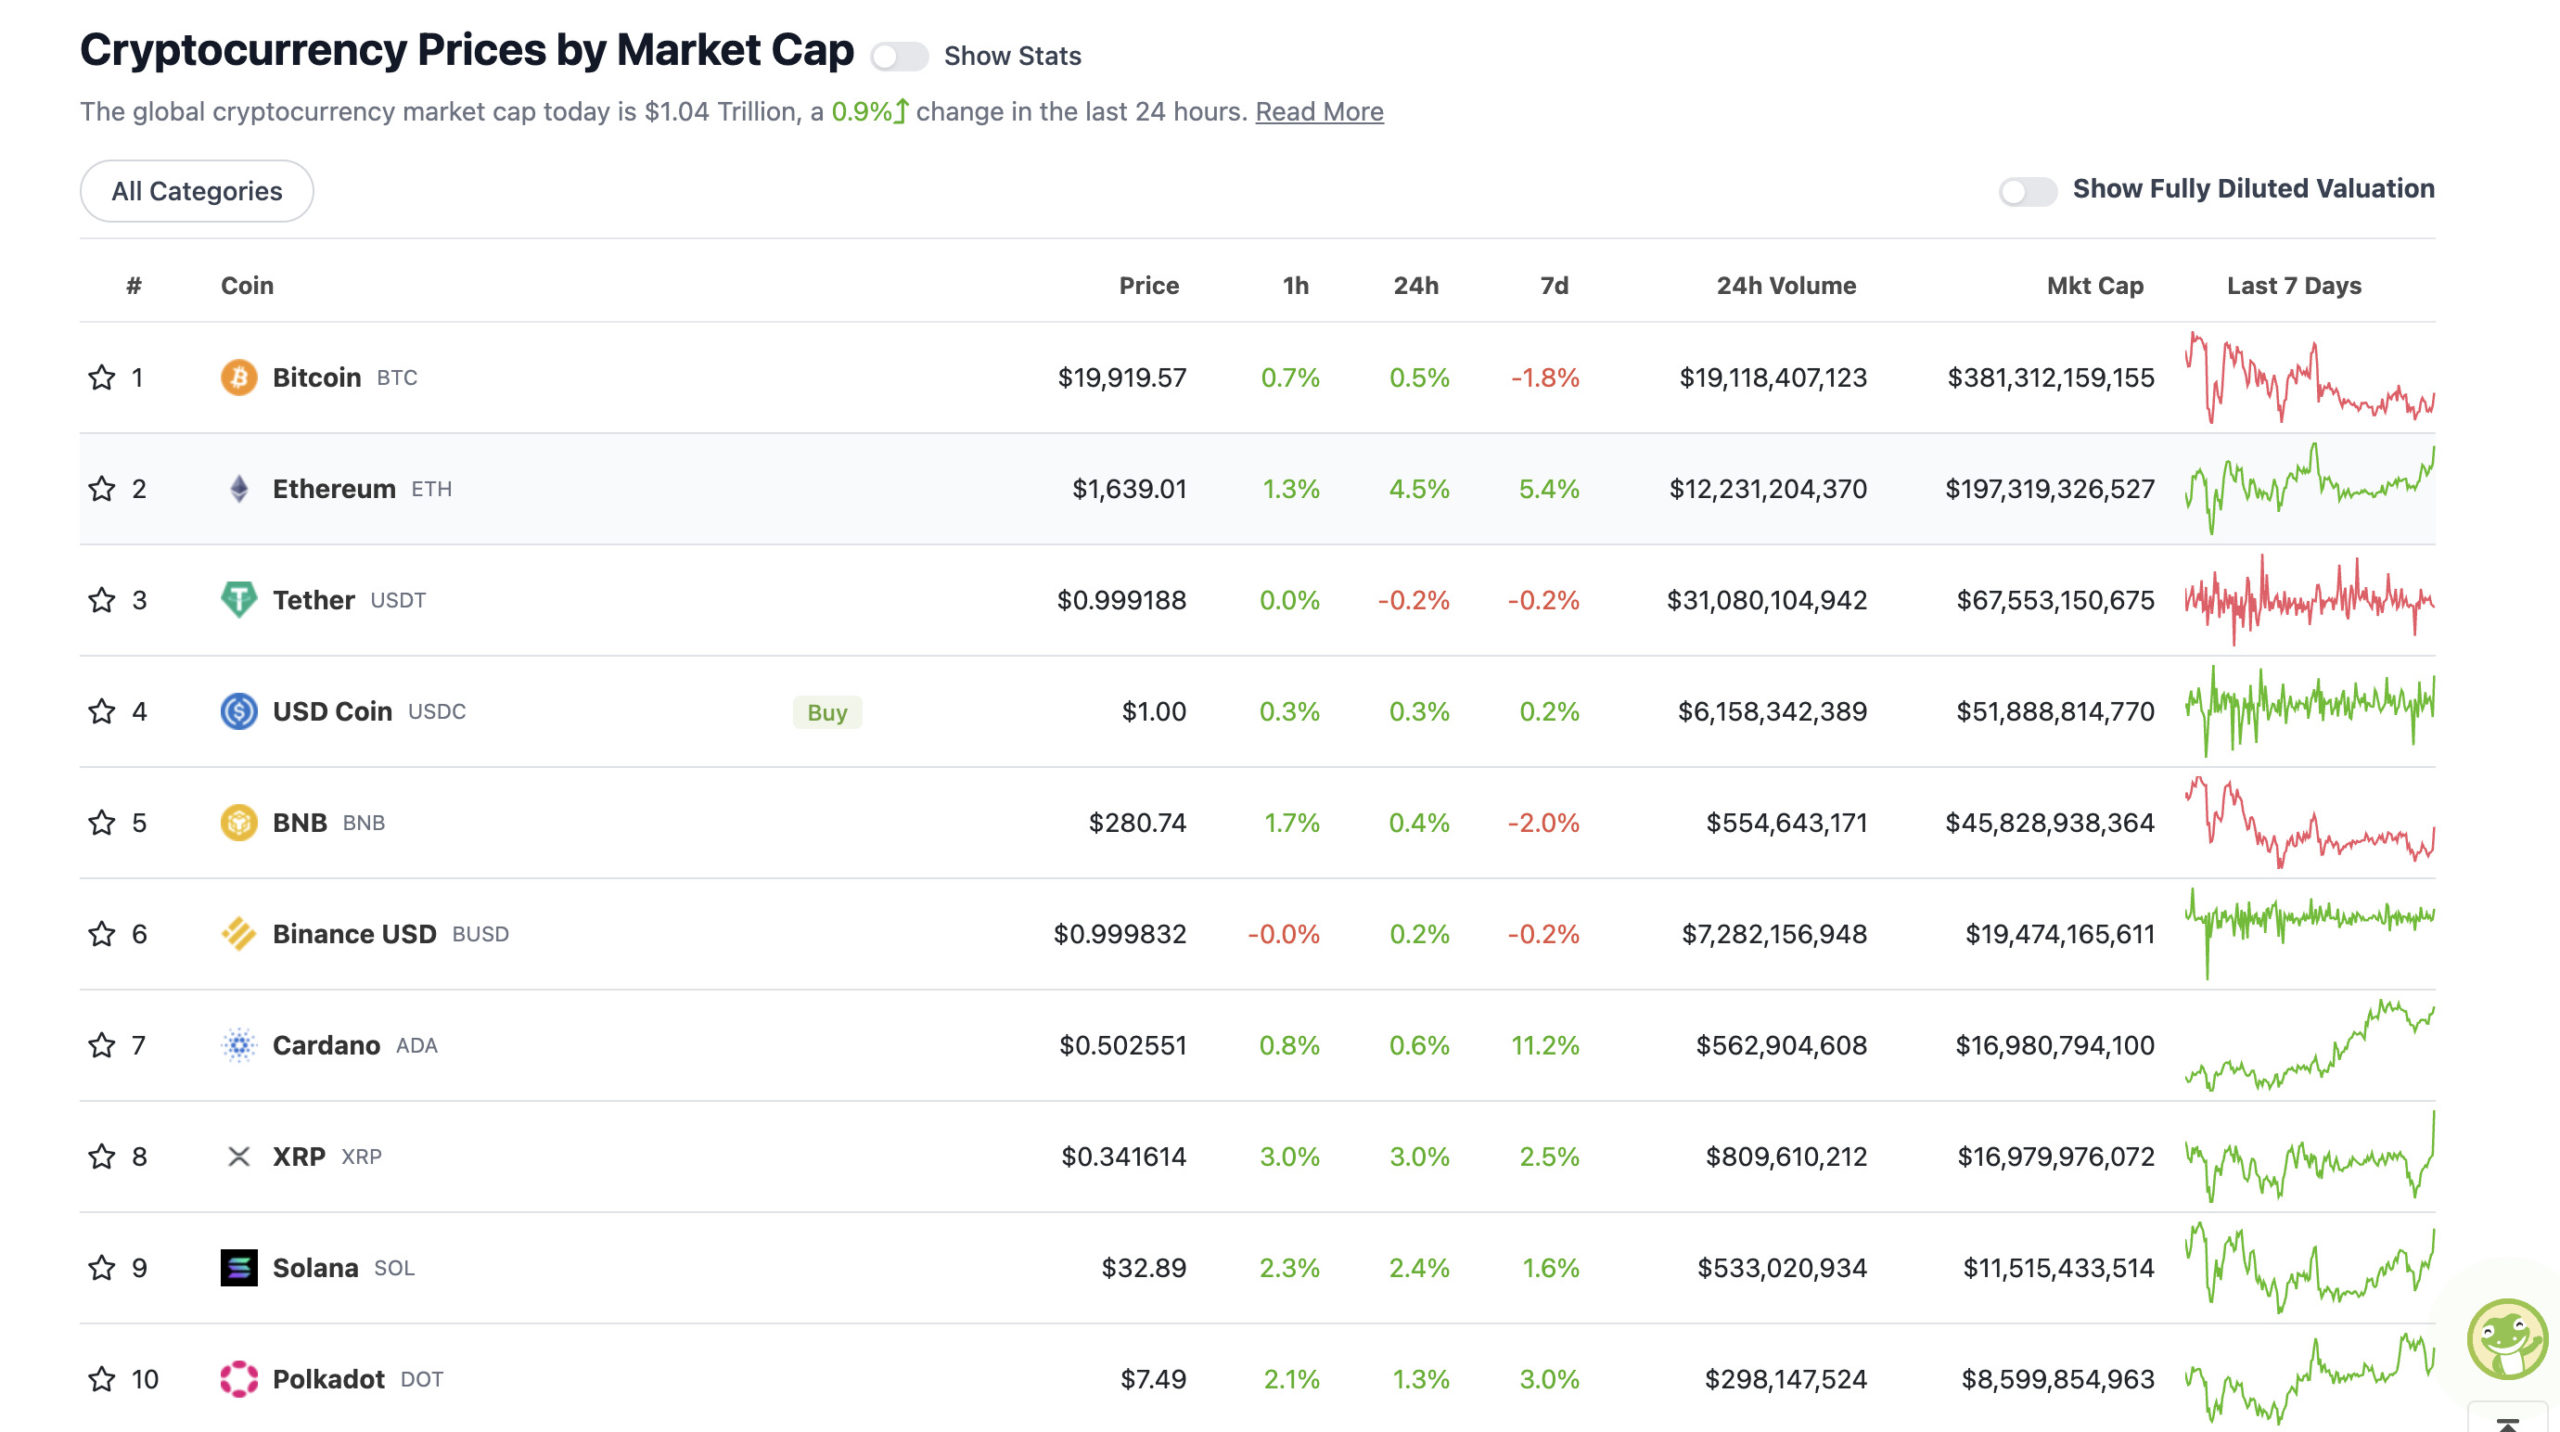This screenshot has height=1432, width=2560.
Task: Click Tether 24h volume $31,080,104,942
Action: coord(1767,600)
